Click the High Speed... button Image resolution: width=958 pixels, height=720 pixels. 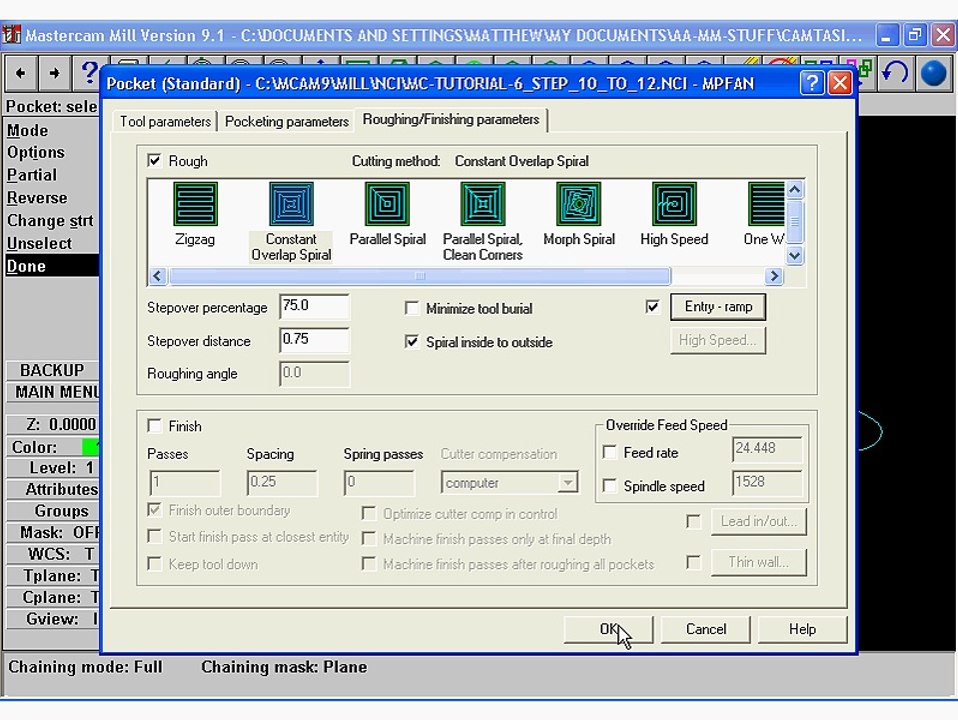(x=718, y=340)
